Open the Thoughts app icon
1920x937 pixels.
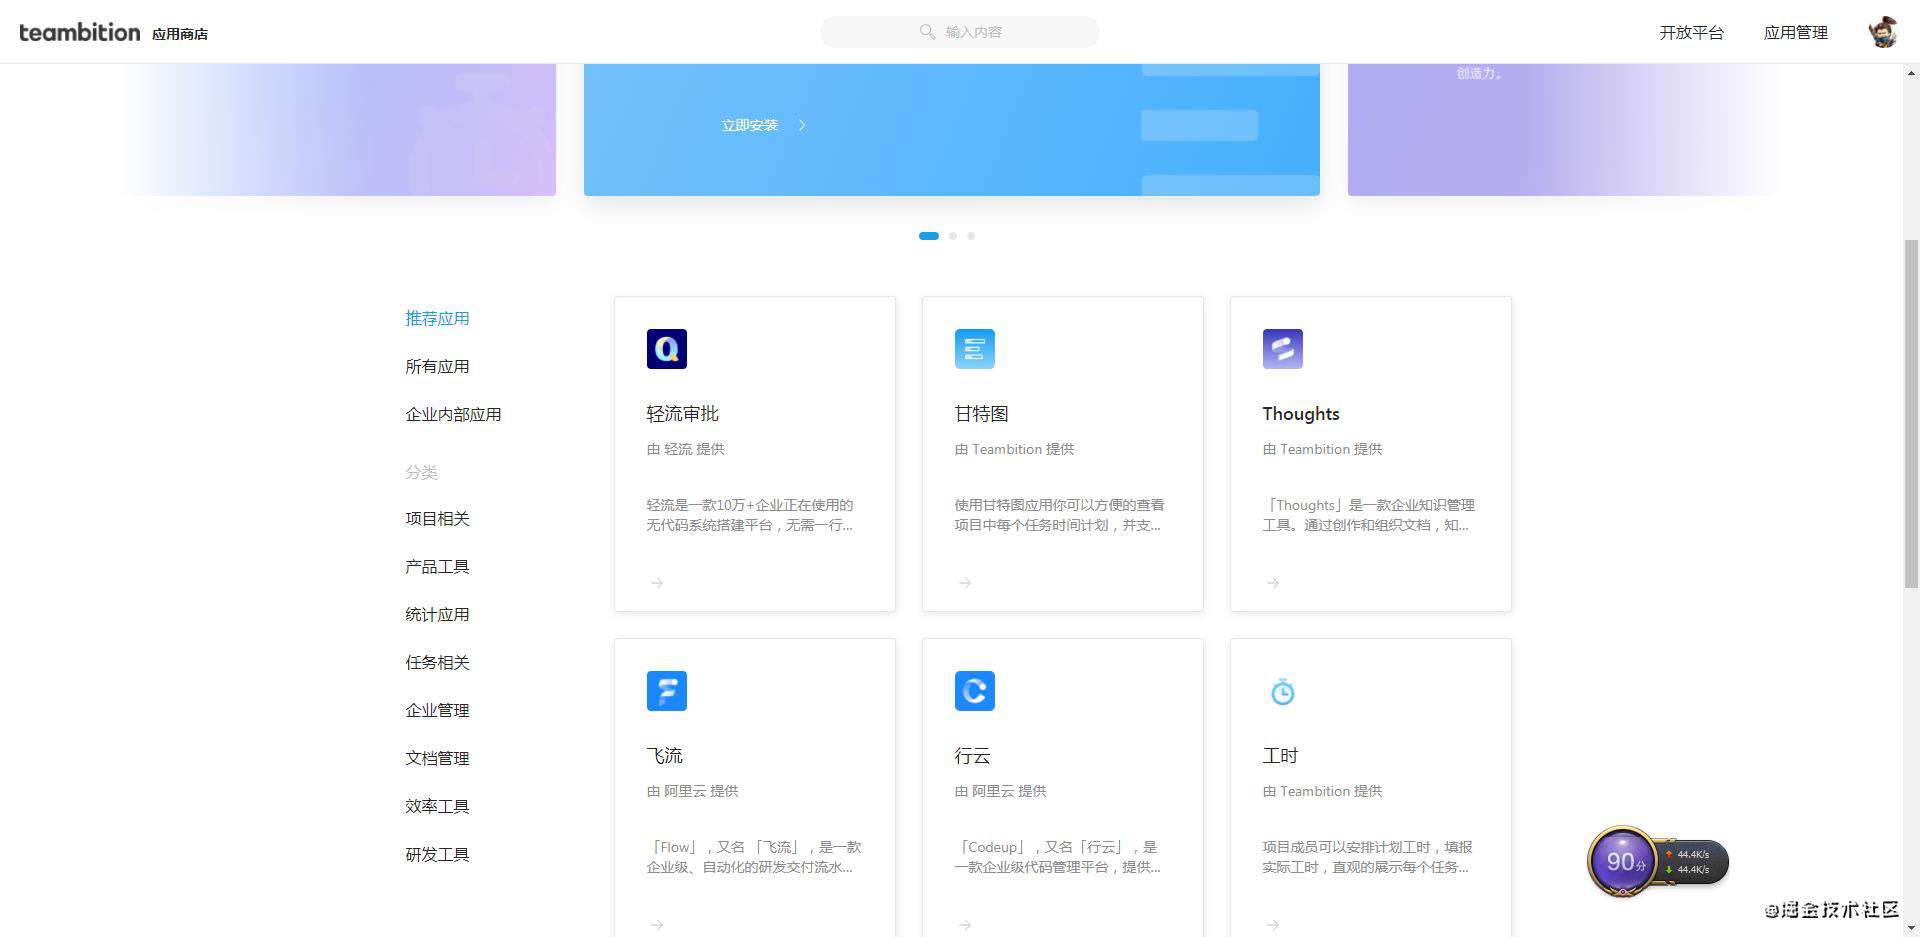click(1282, 349)
